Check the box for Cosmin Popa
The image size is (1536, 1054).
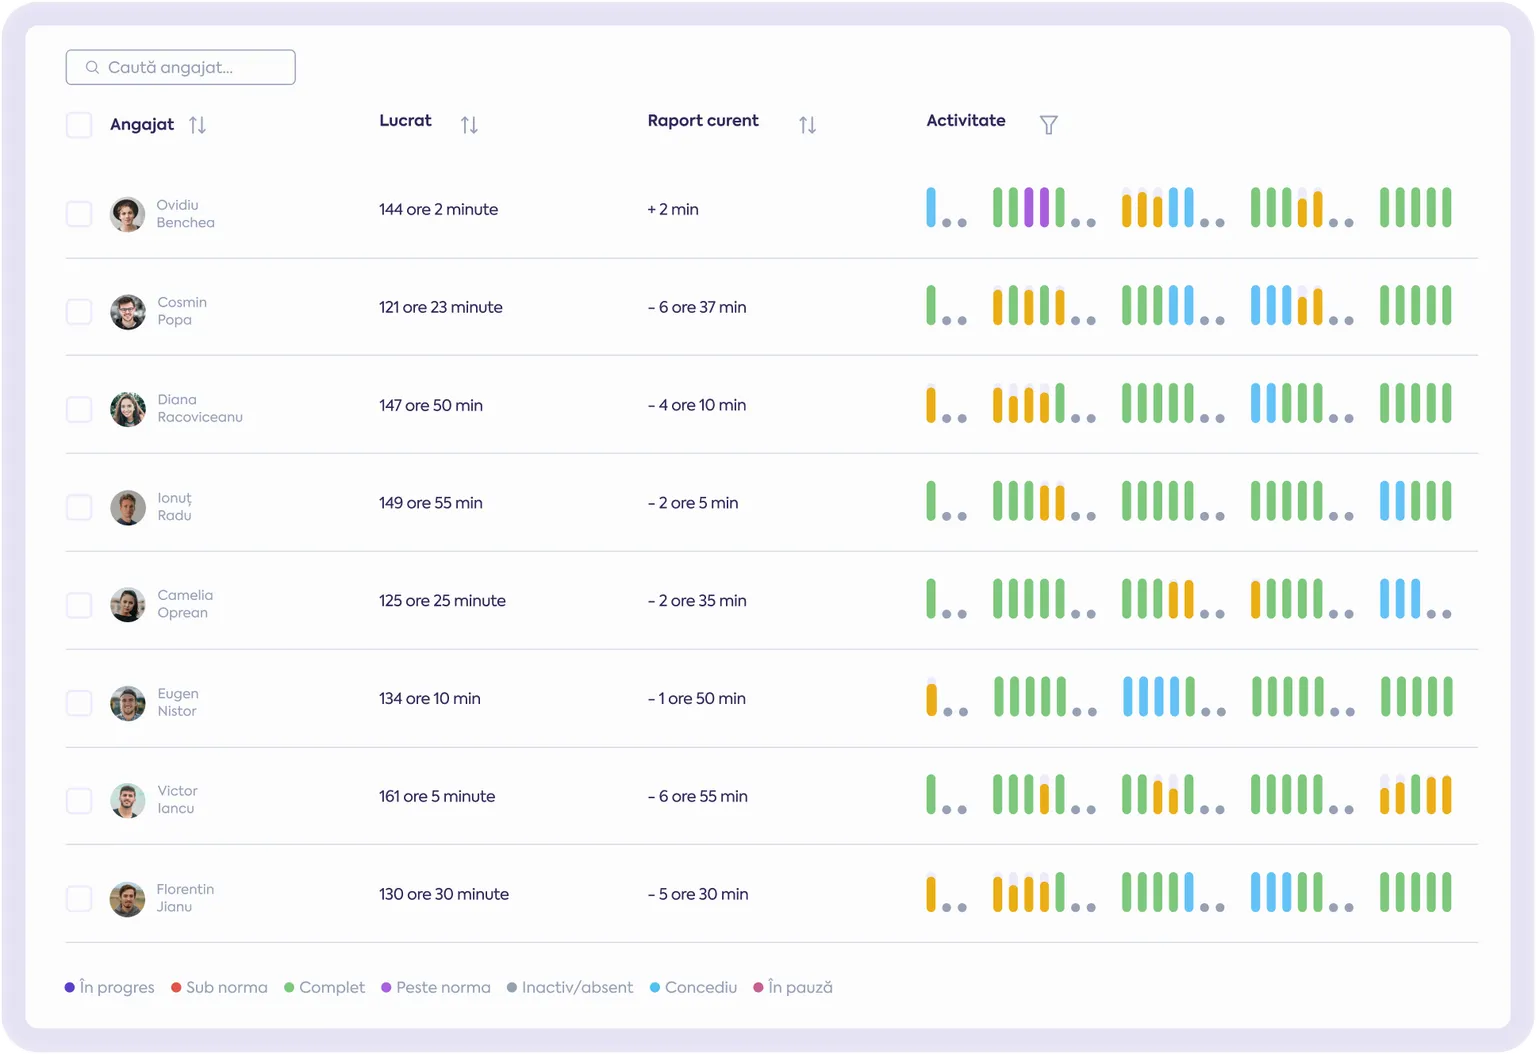[79, 311]
